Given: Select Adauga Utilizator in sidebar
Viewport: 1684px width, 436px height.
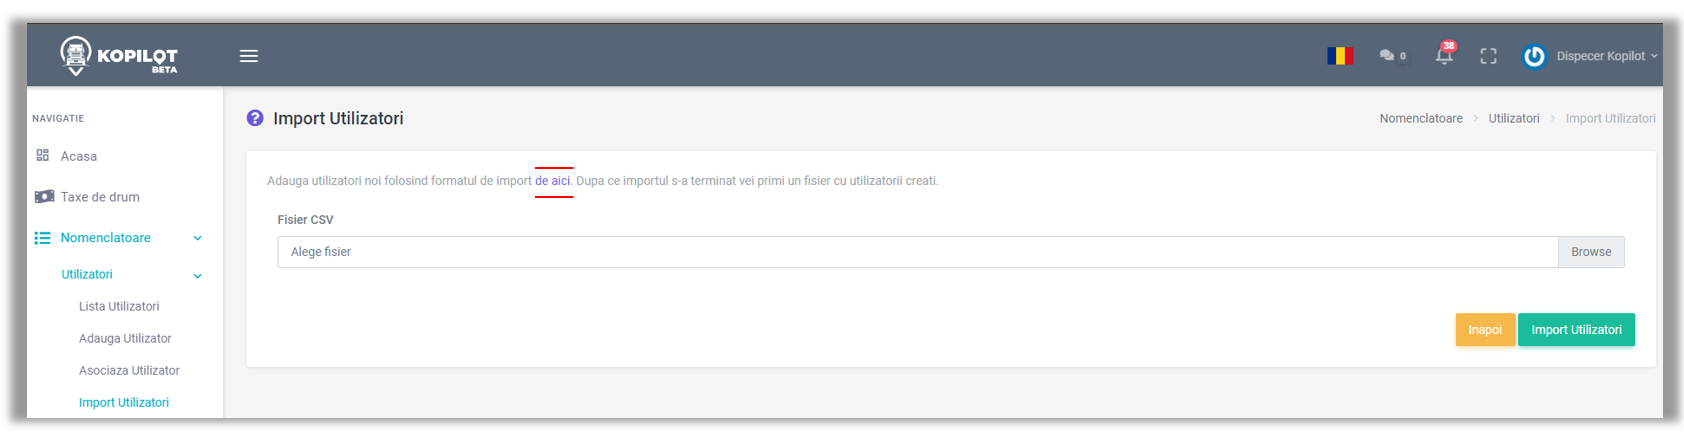Looking at the screenshot, I should coord(125,339).
